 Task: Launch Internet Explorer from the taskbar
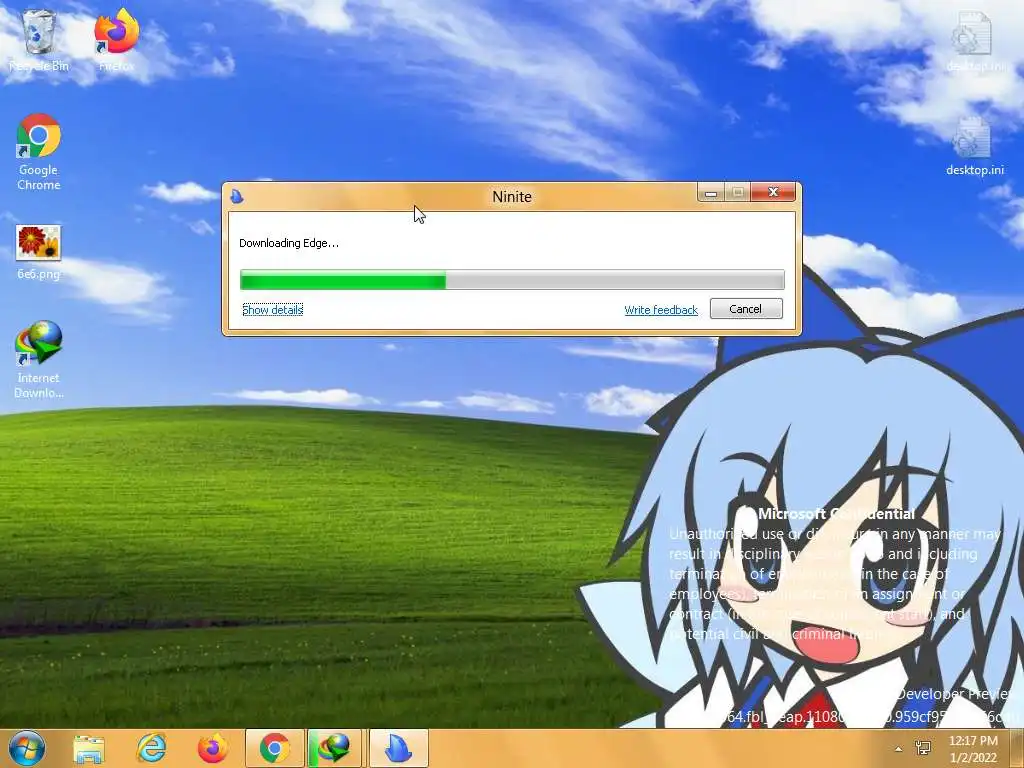click(x=152, y=748)
